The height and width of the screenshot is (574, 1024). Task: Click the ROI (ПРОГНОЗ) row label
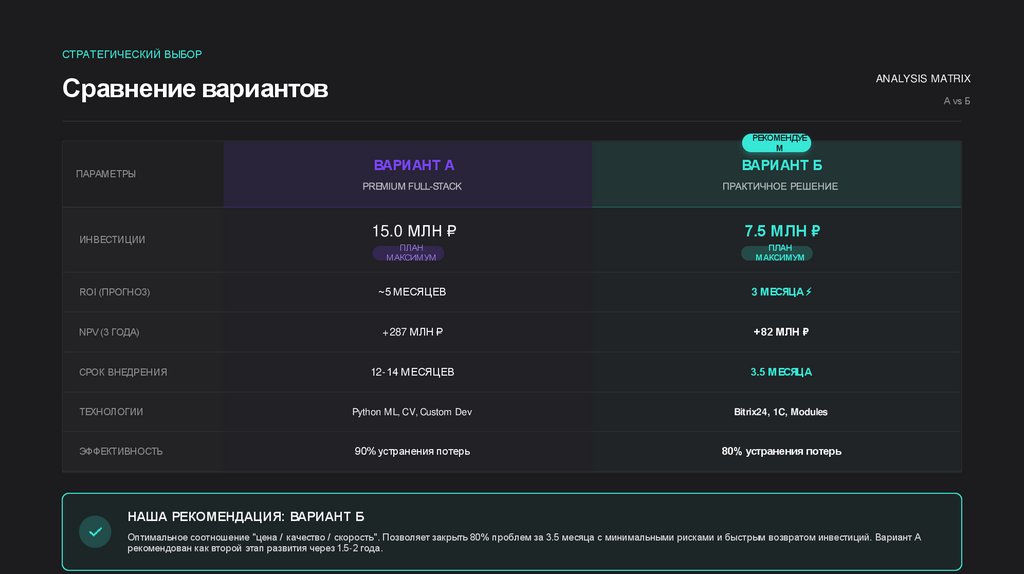(x=114, y=292)
